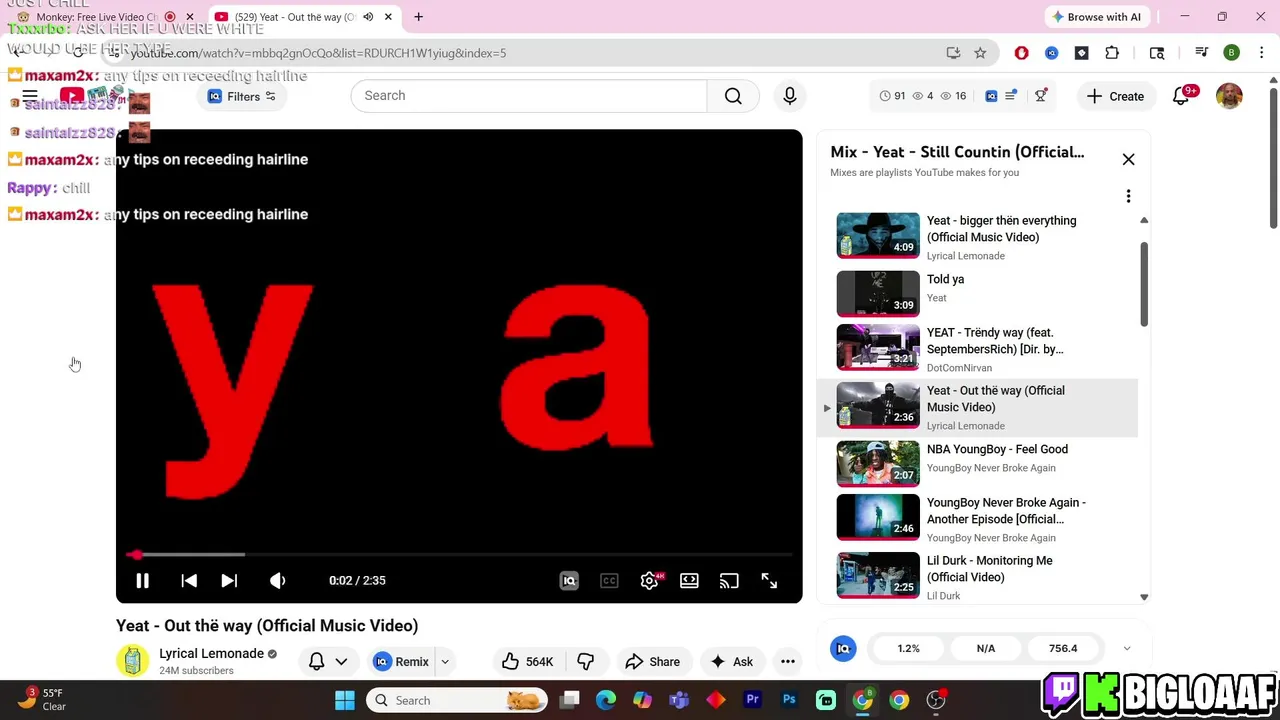The width and height of the screenshot is (1280, 720).
Task: Dislike the video
Action: (586, 662)
